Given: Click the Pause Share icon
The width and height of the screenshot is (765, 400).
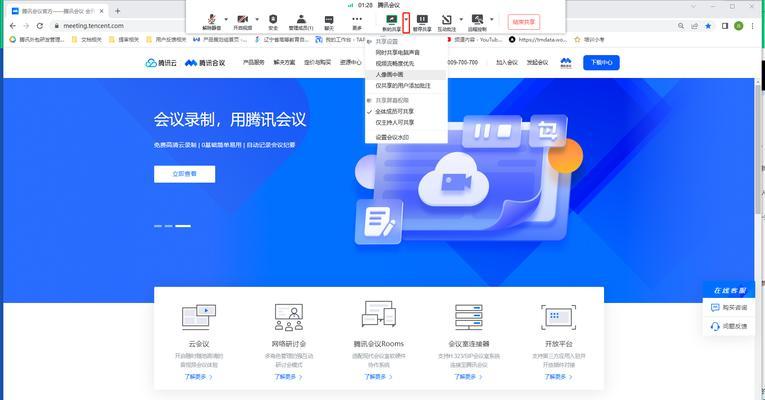Looking at the screenshot, I should (422, 19).
